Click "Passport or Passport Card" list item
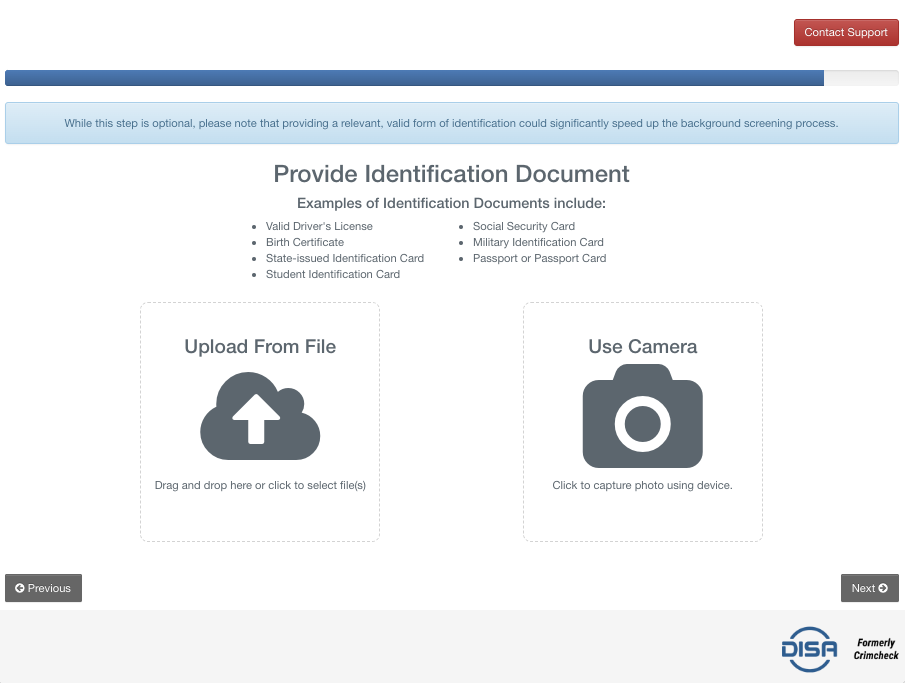Screen dimensions: 905x683 (539, 258)
